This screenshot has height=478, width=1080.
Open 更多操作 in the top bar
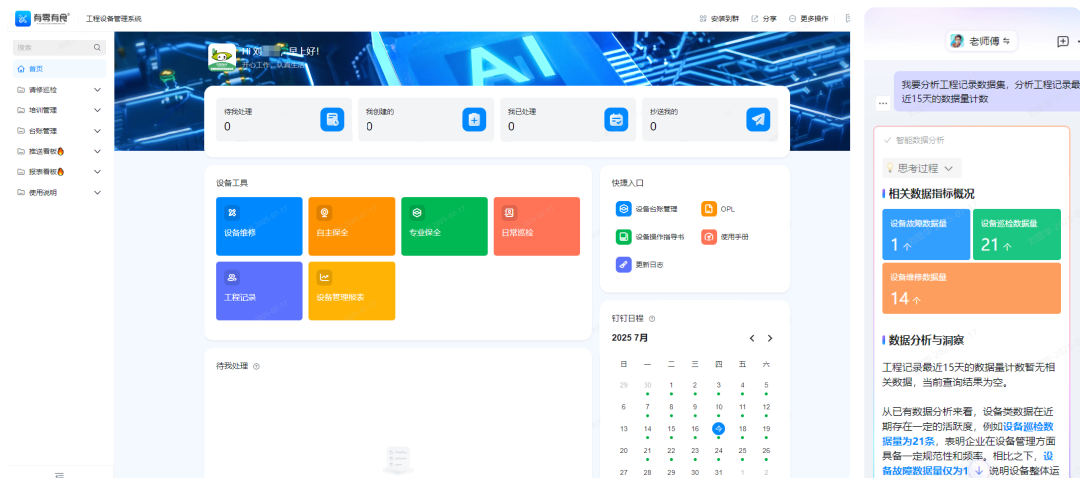(808, 19)
